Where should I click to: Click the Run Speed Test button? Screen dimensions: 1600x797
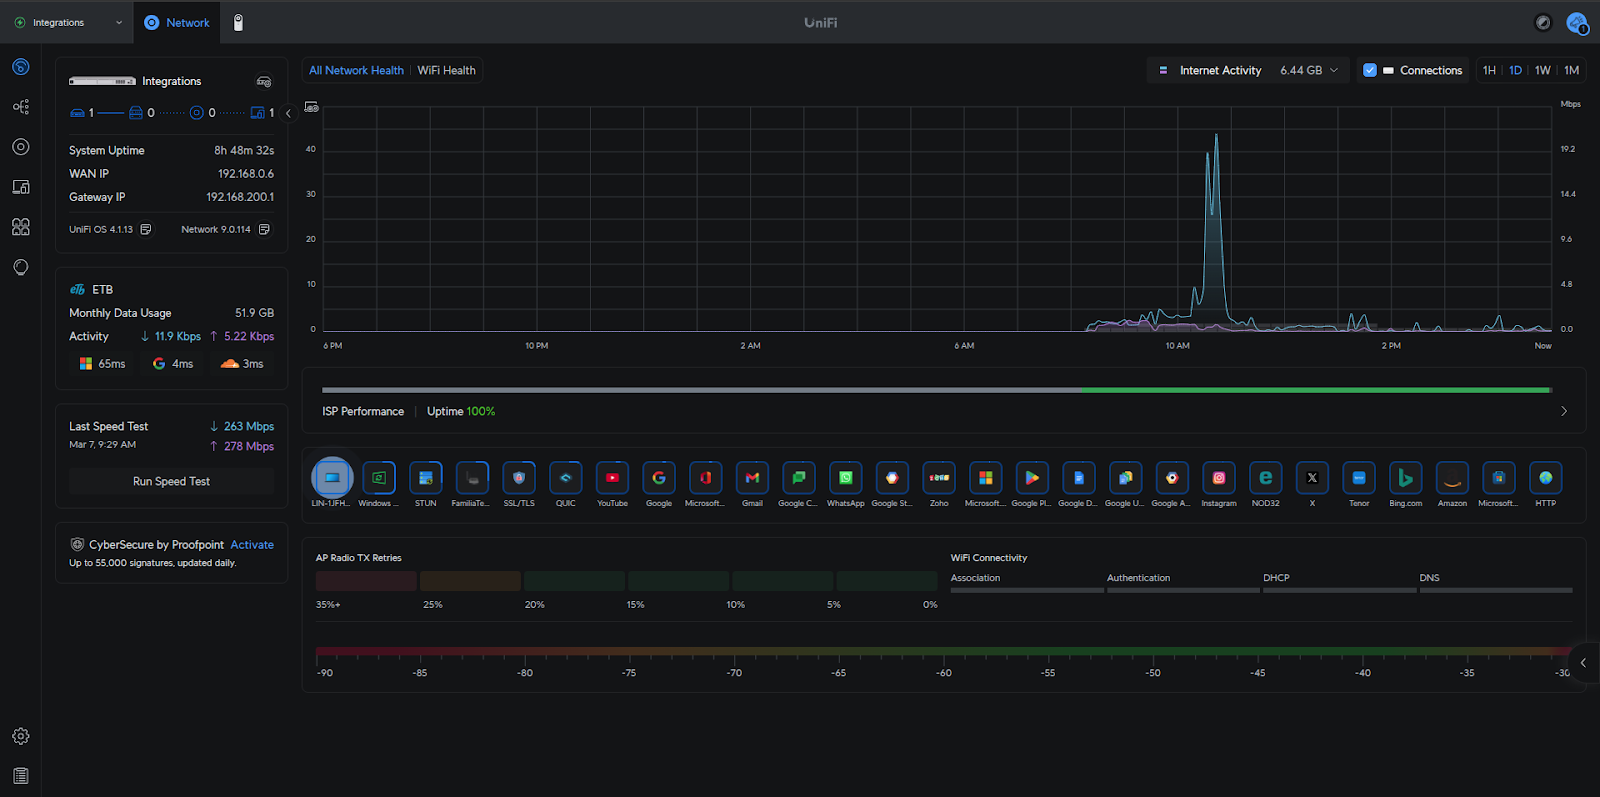[x=171, y=481]
